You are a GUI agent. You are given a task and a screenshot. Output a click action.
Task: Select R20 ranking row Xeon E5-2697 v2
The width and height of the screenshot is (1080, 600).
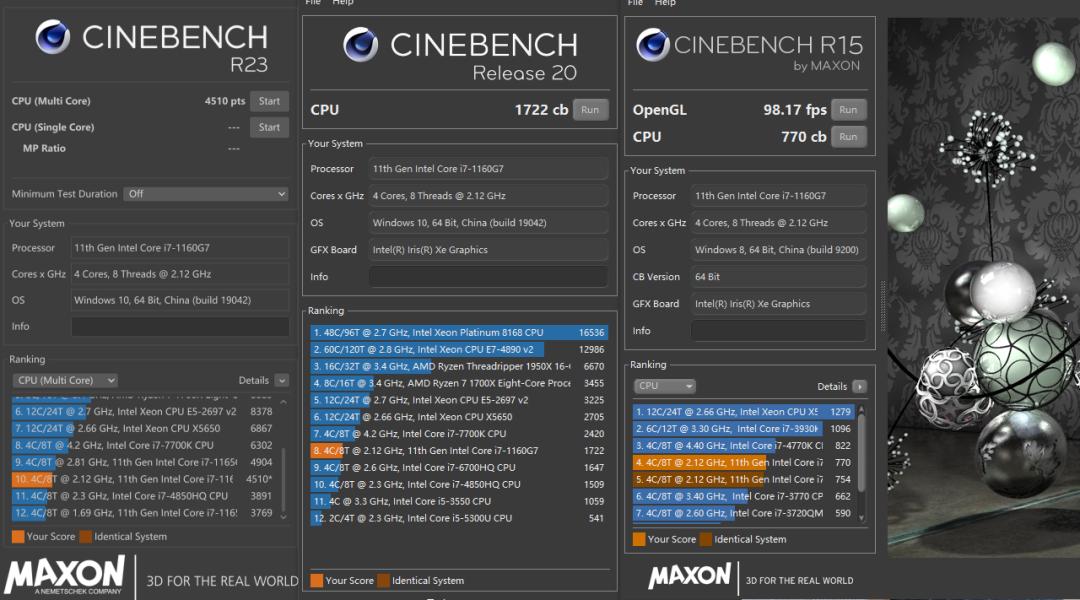pos(459,400)
